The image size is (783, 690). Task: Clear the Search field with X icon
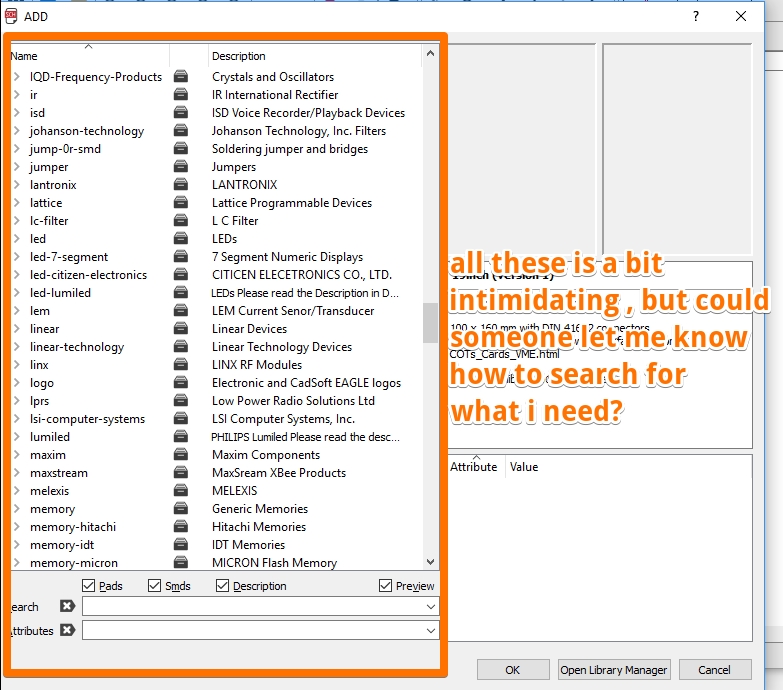click(x=67, y=606)
